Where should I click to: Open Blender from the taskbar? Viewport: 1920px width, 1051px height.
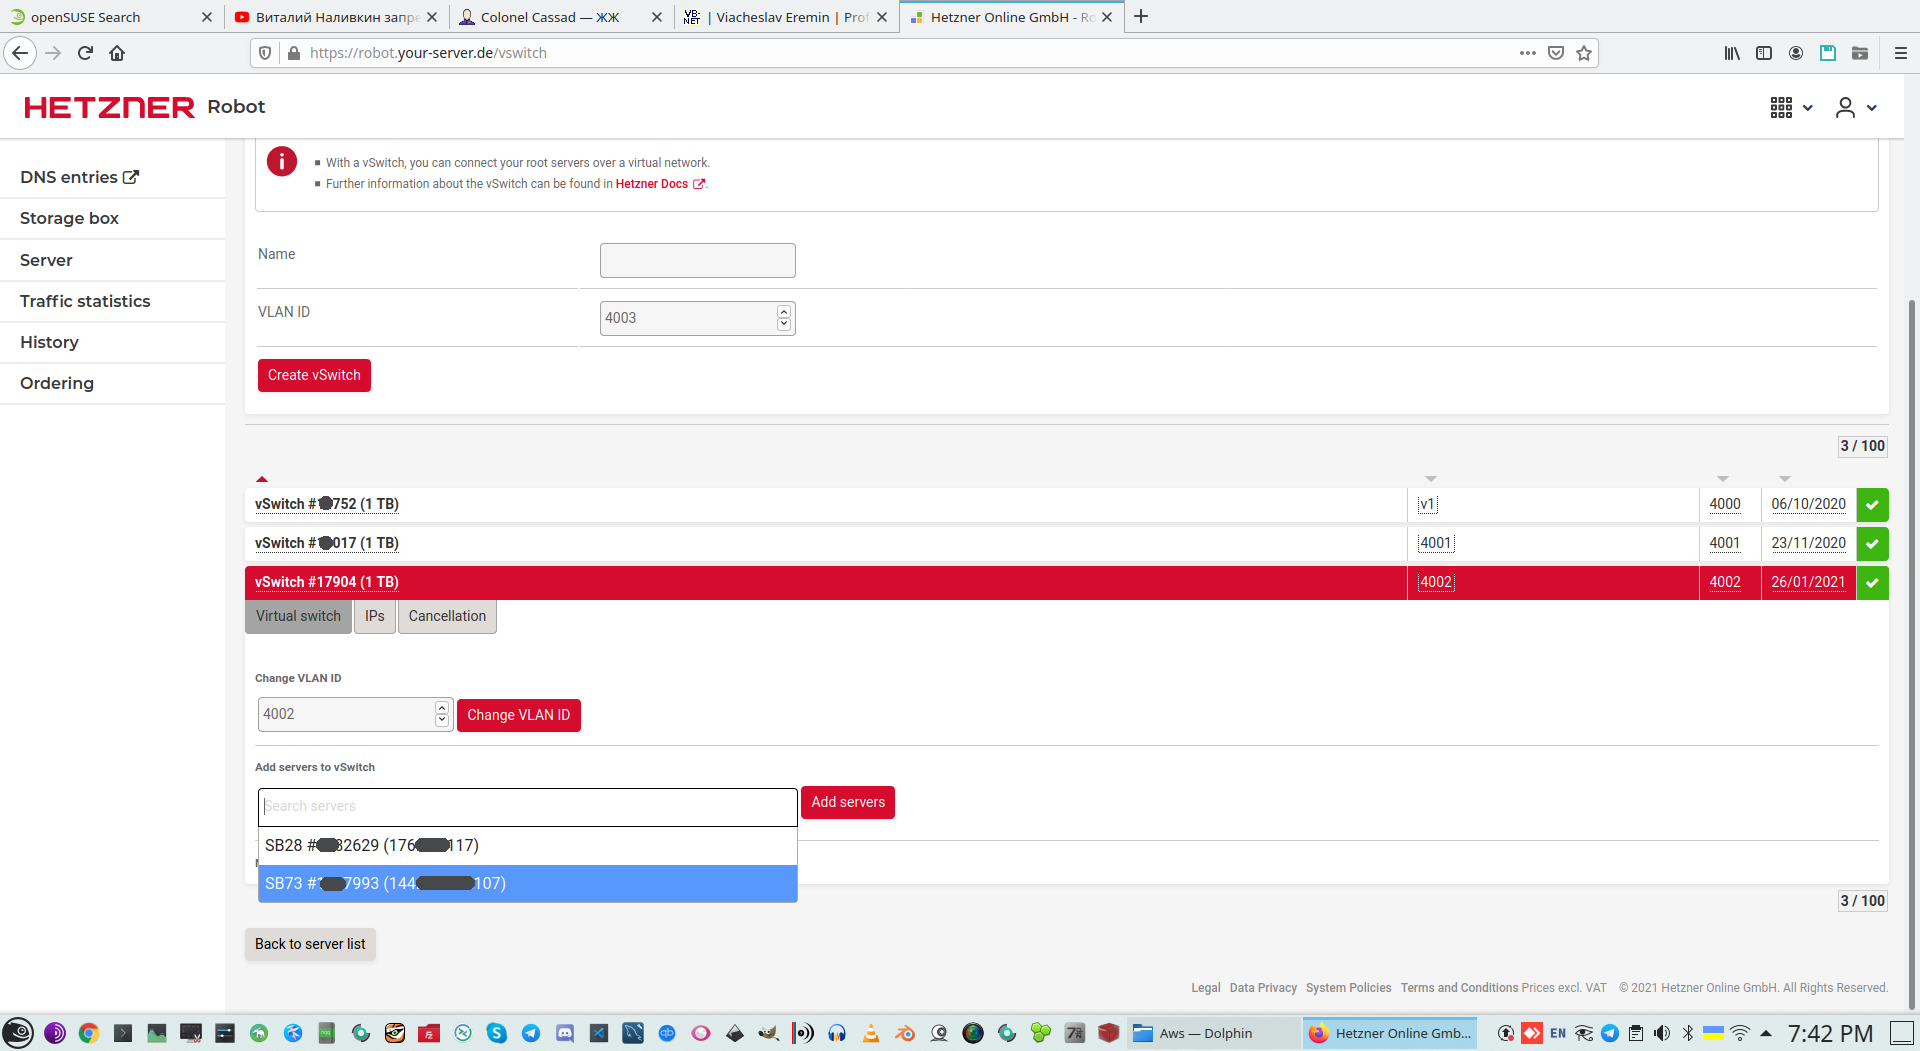[x=905, y=1033]
